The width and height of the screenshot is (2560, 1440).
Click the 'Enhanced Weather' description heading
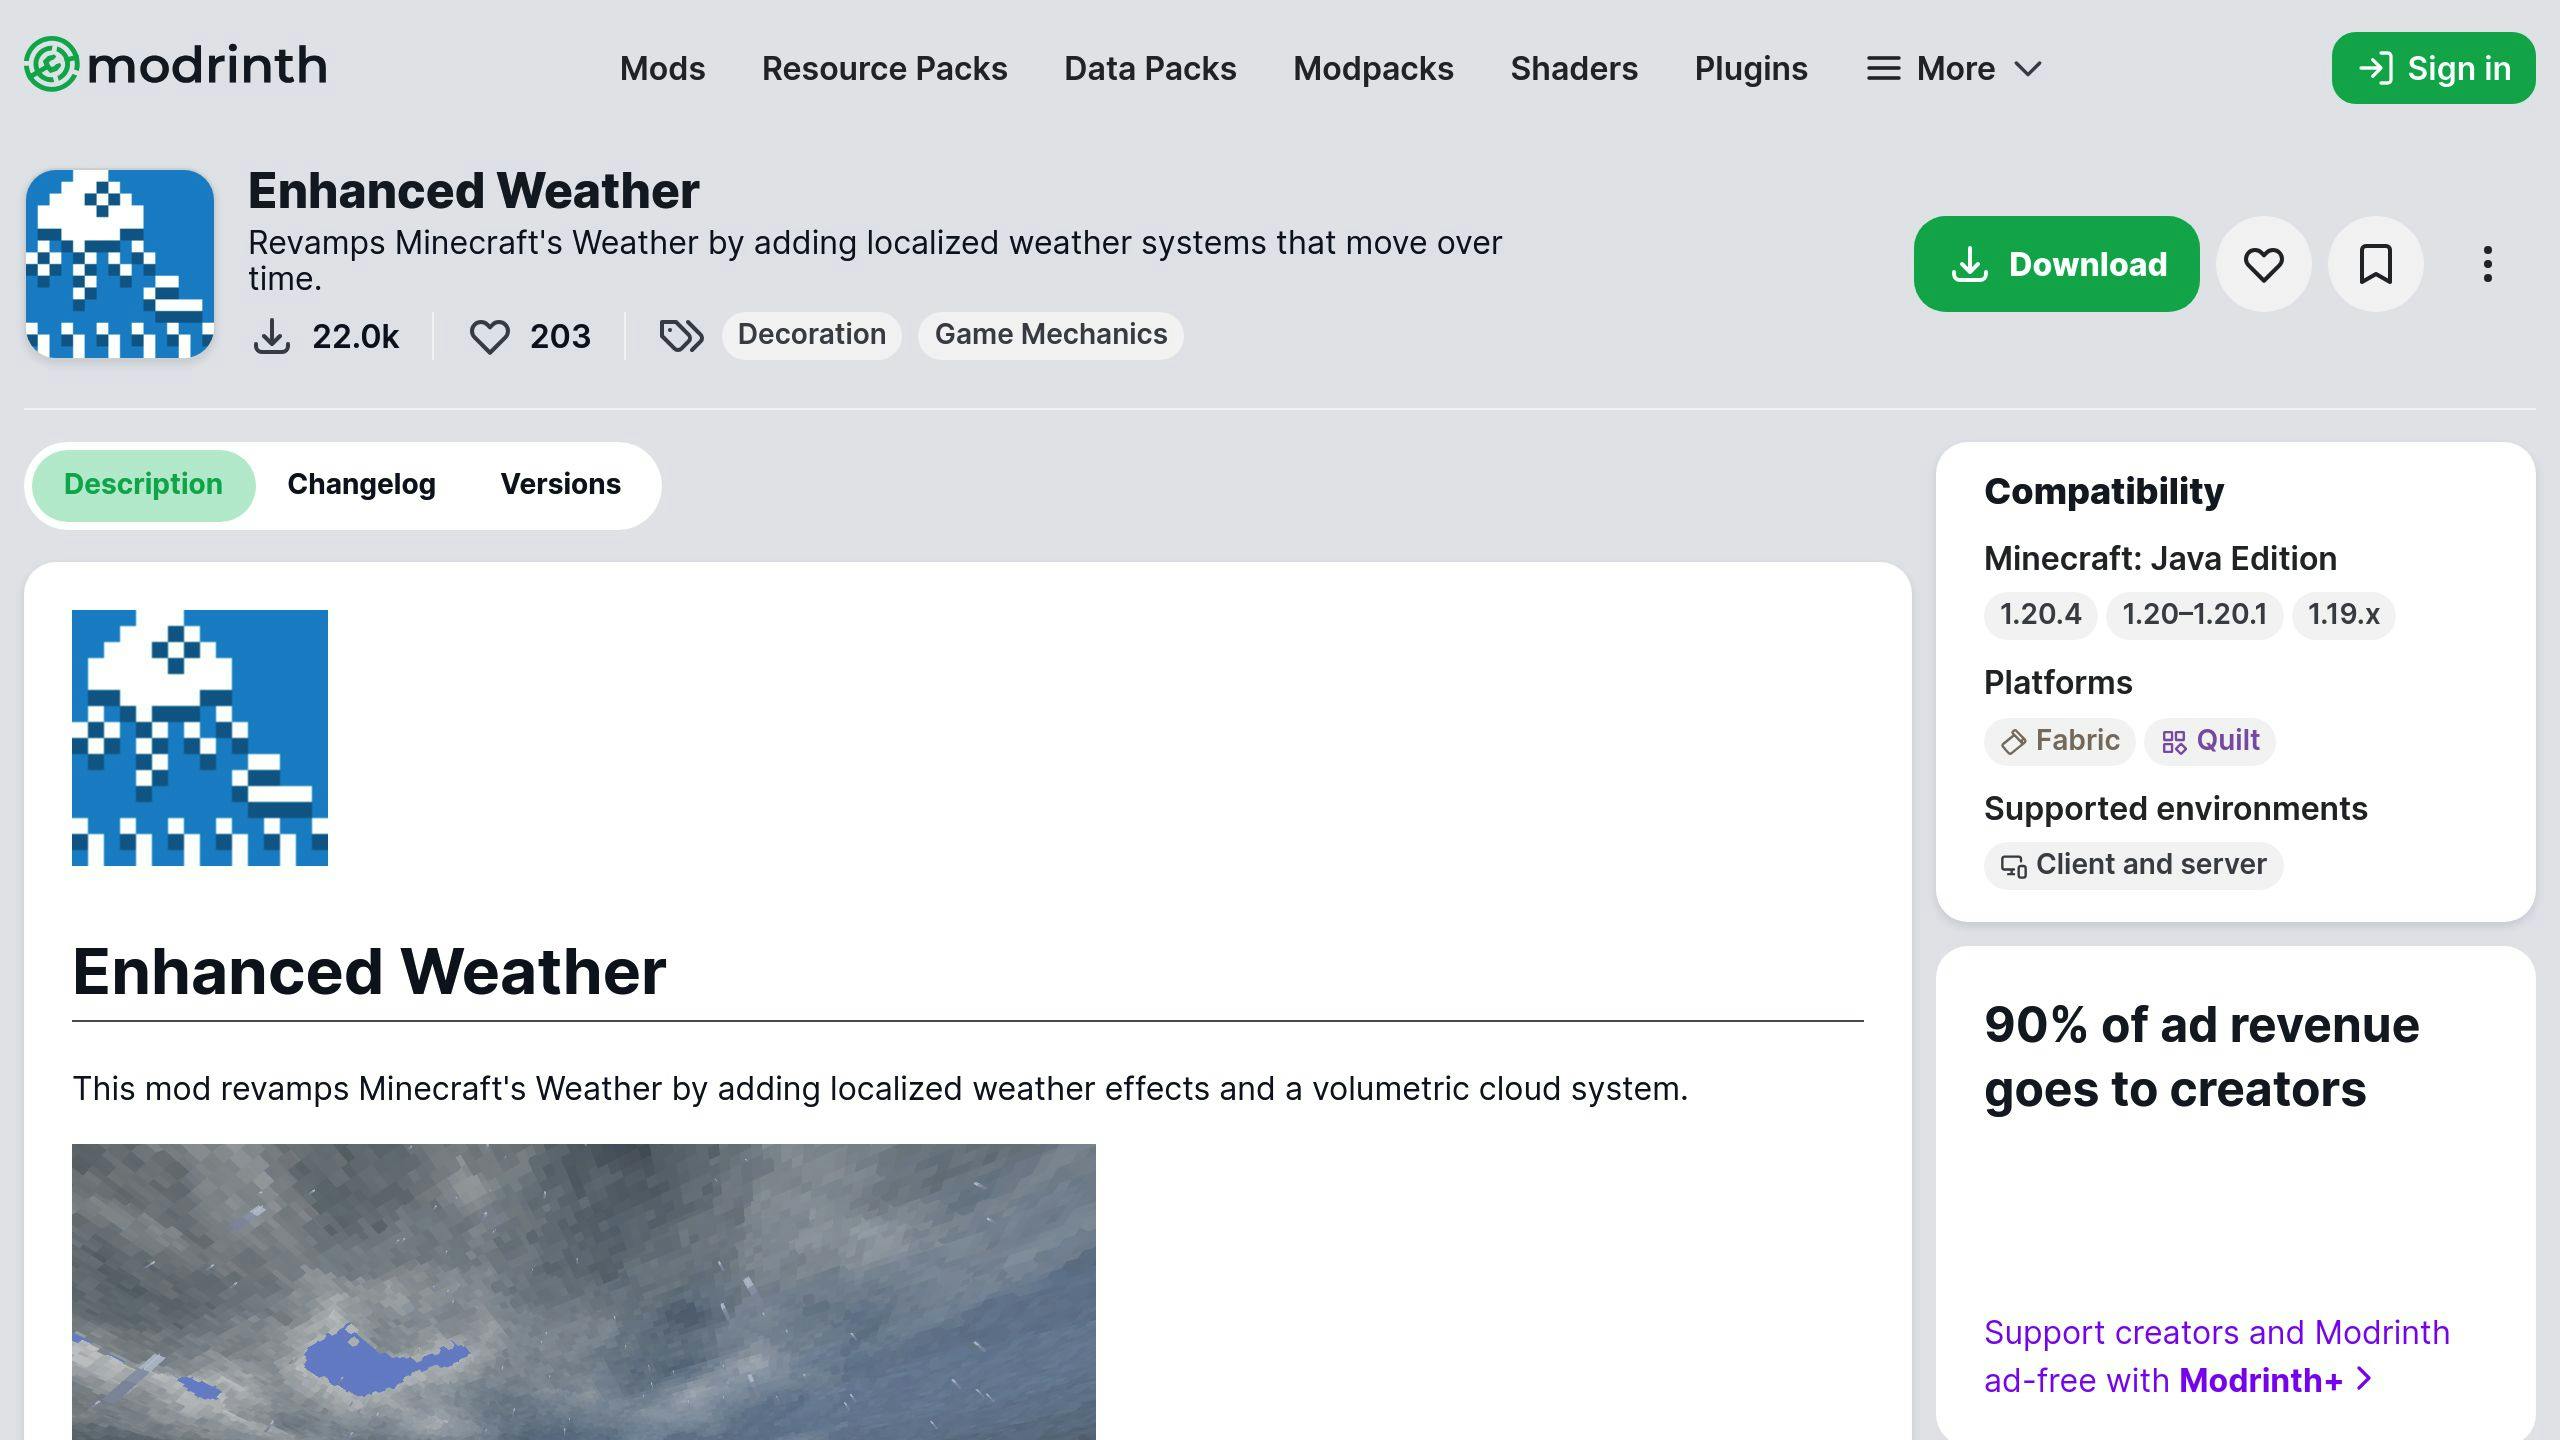click(x=369, y=971)
